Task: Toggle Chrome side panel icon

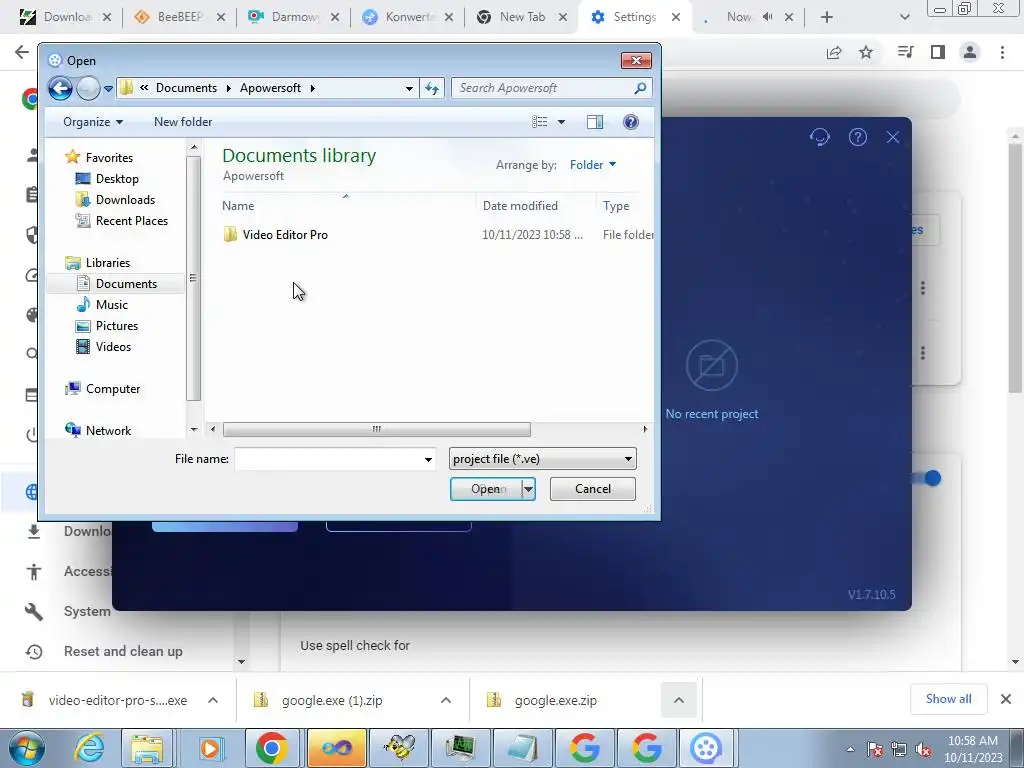Action: pos(938,52)
